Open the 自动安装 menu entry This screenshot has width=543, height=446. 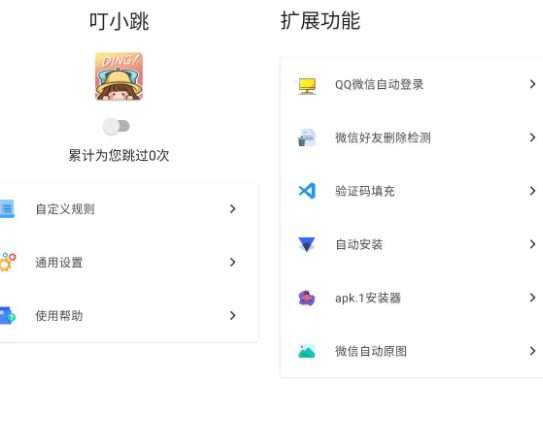click(x=412, y=244)
